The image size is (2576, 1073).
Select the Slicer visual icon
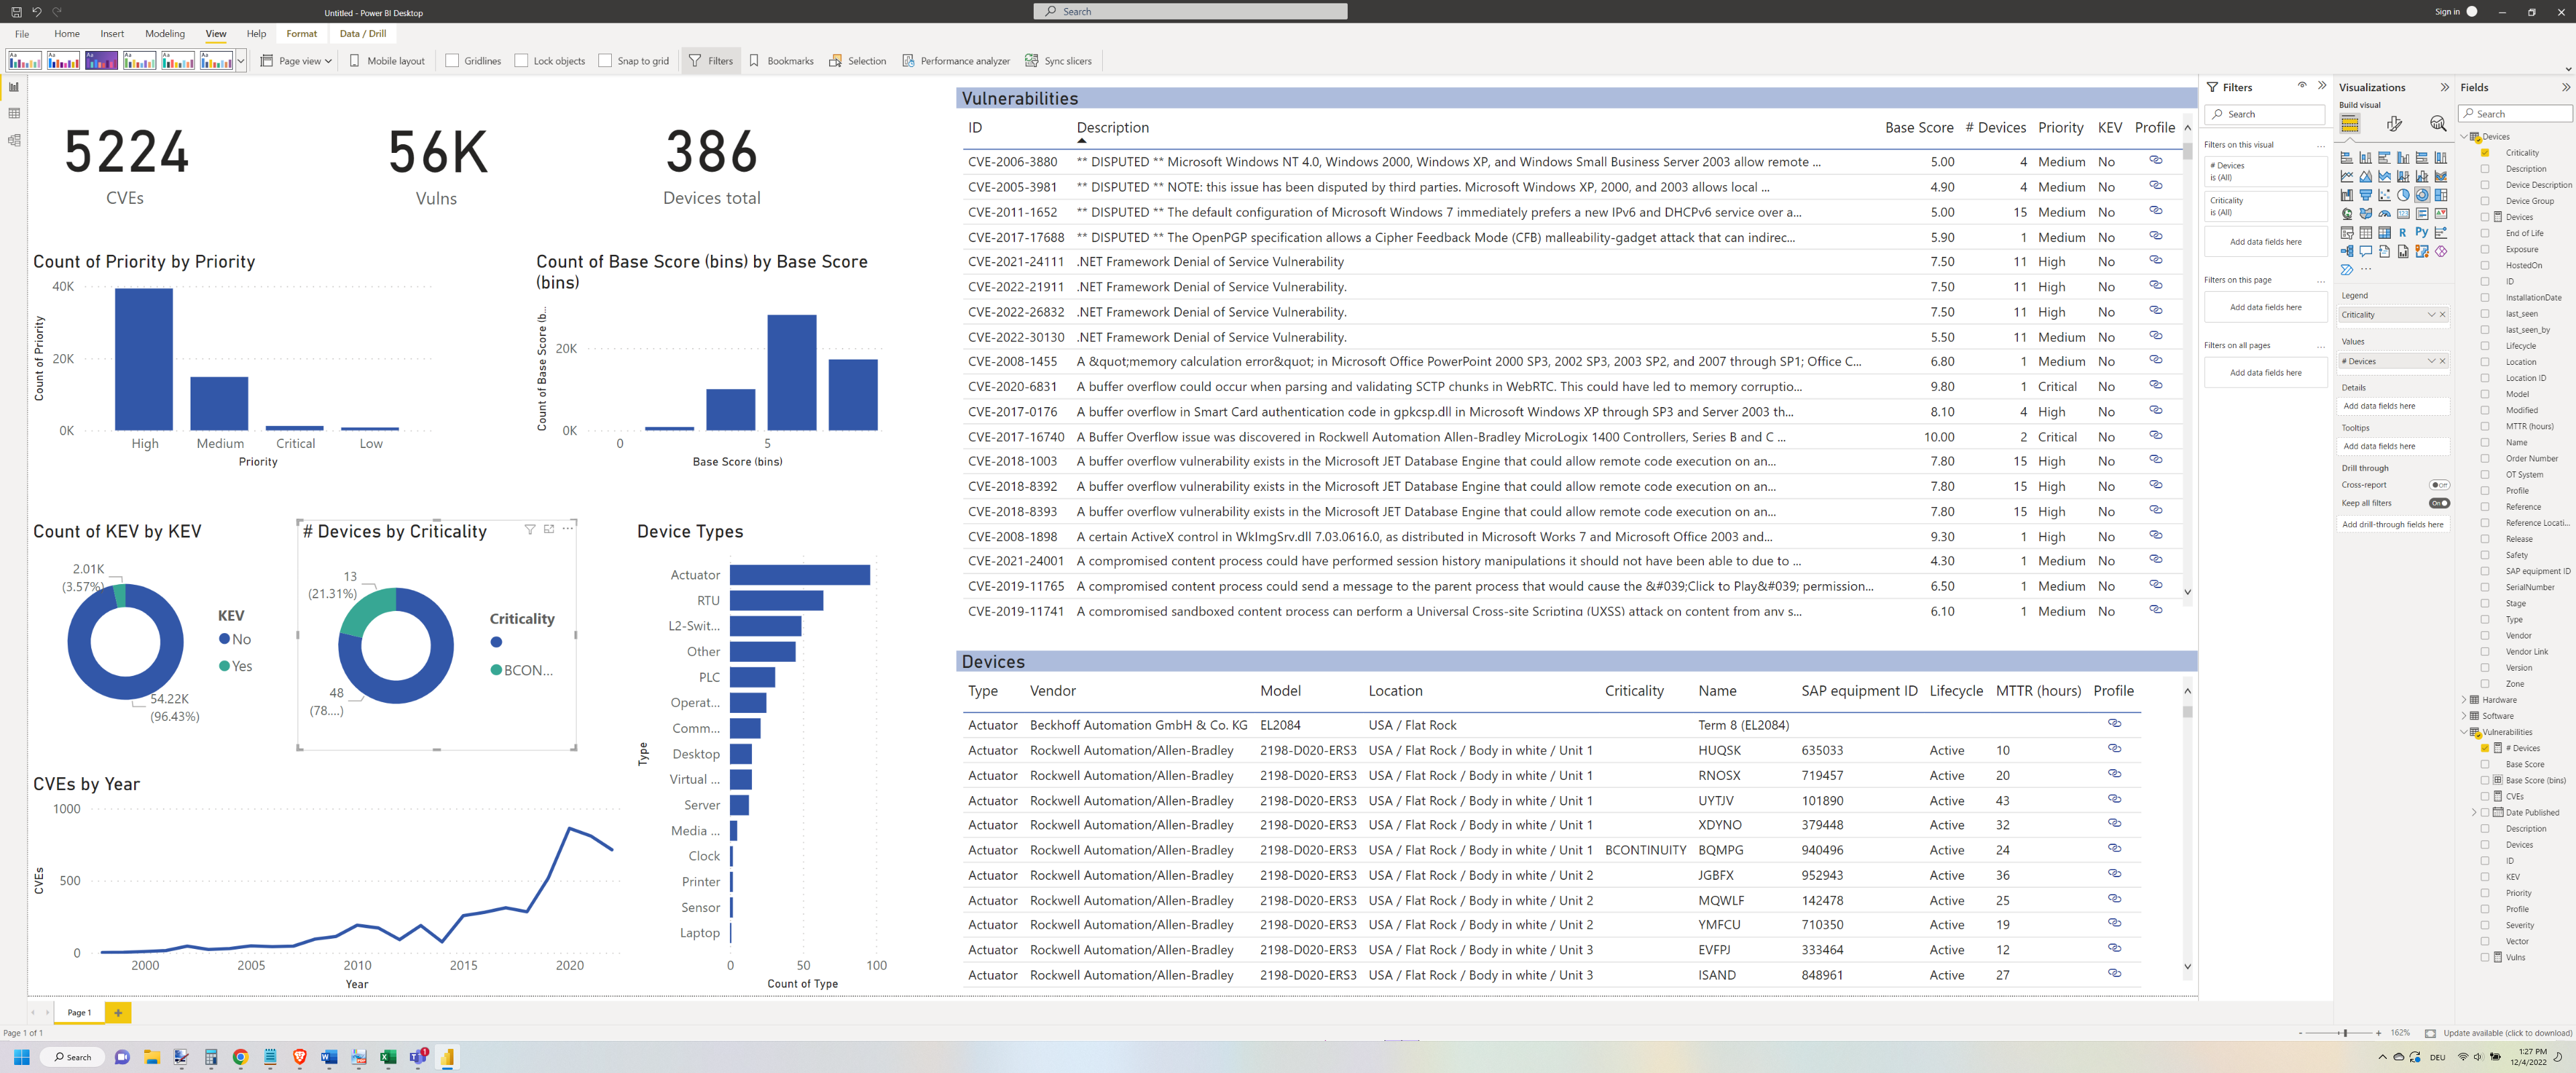2347,232
